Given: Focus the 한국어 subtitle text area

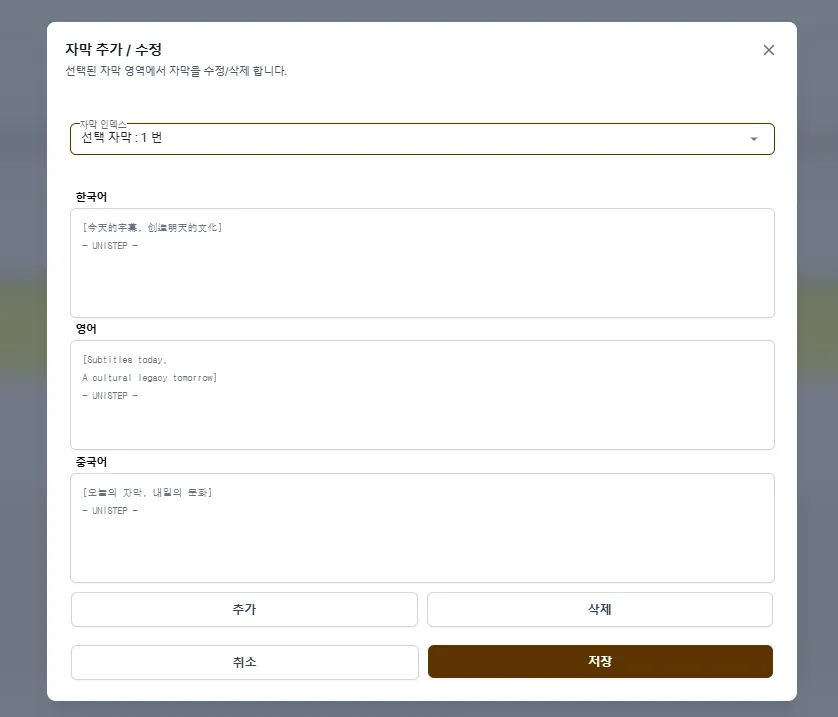Looking at the screenshot, I should [422, 263].
